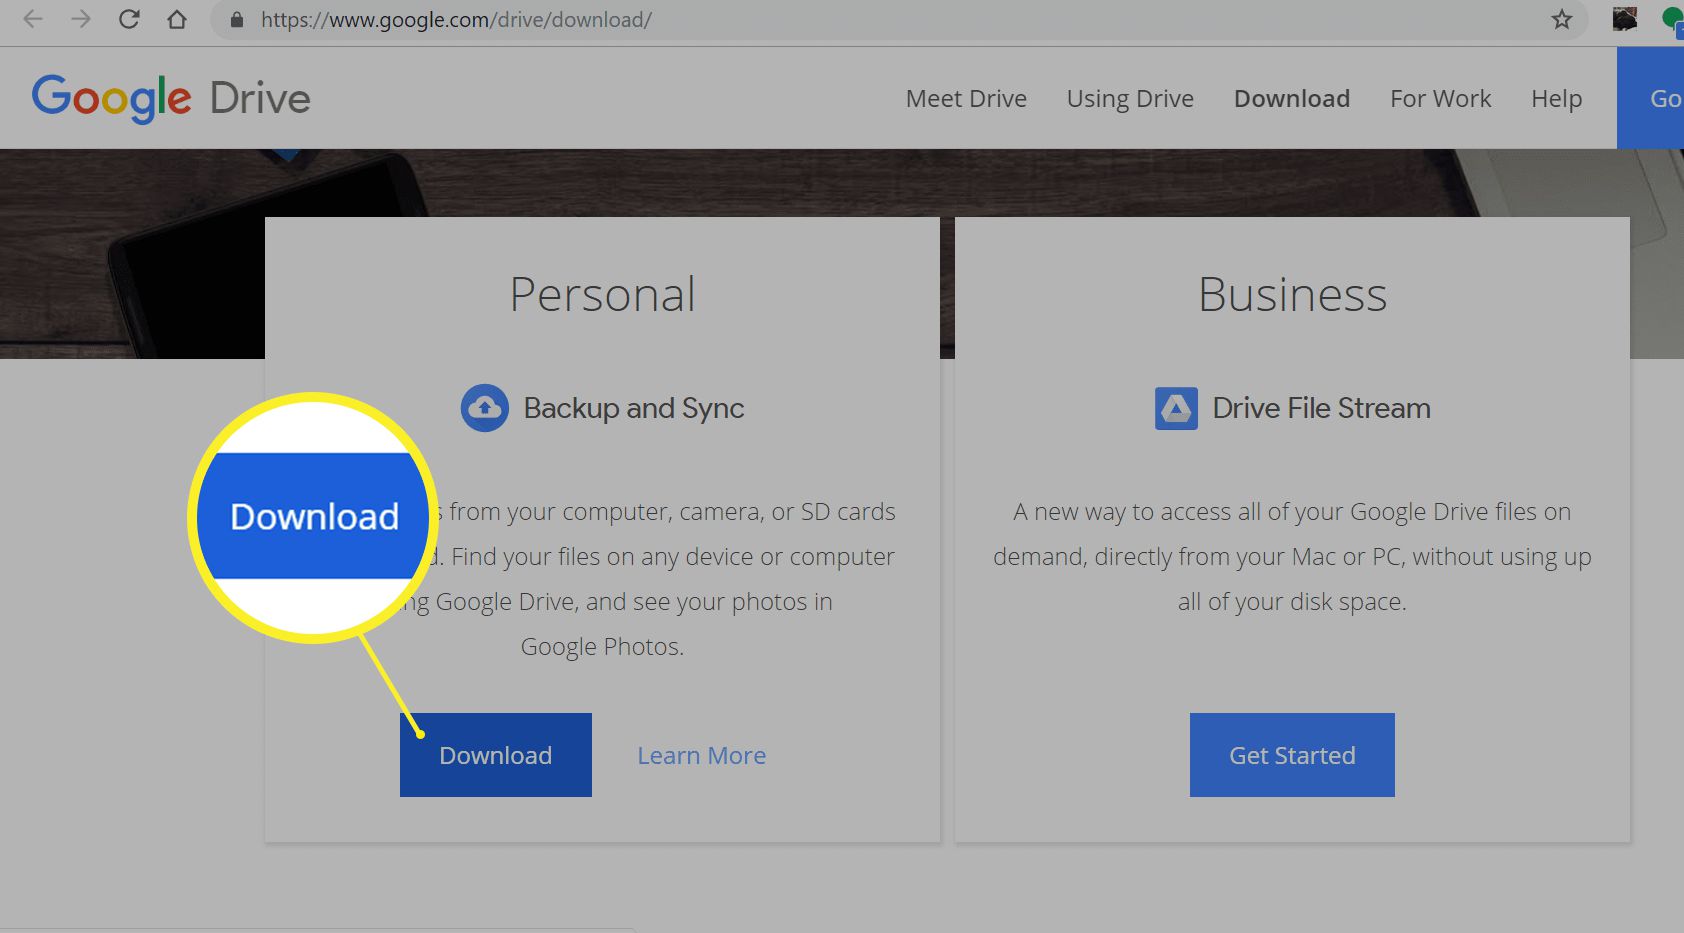This screenshot has height=933, width=1684.
Task: Bookmark this page with the star icon
Action: coord(1562,19)
